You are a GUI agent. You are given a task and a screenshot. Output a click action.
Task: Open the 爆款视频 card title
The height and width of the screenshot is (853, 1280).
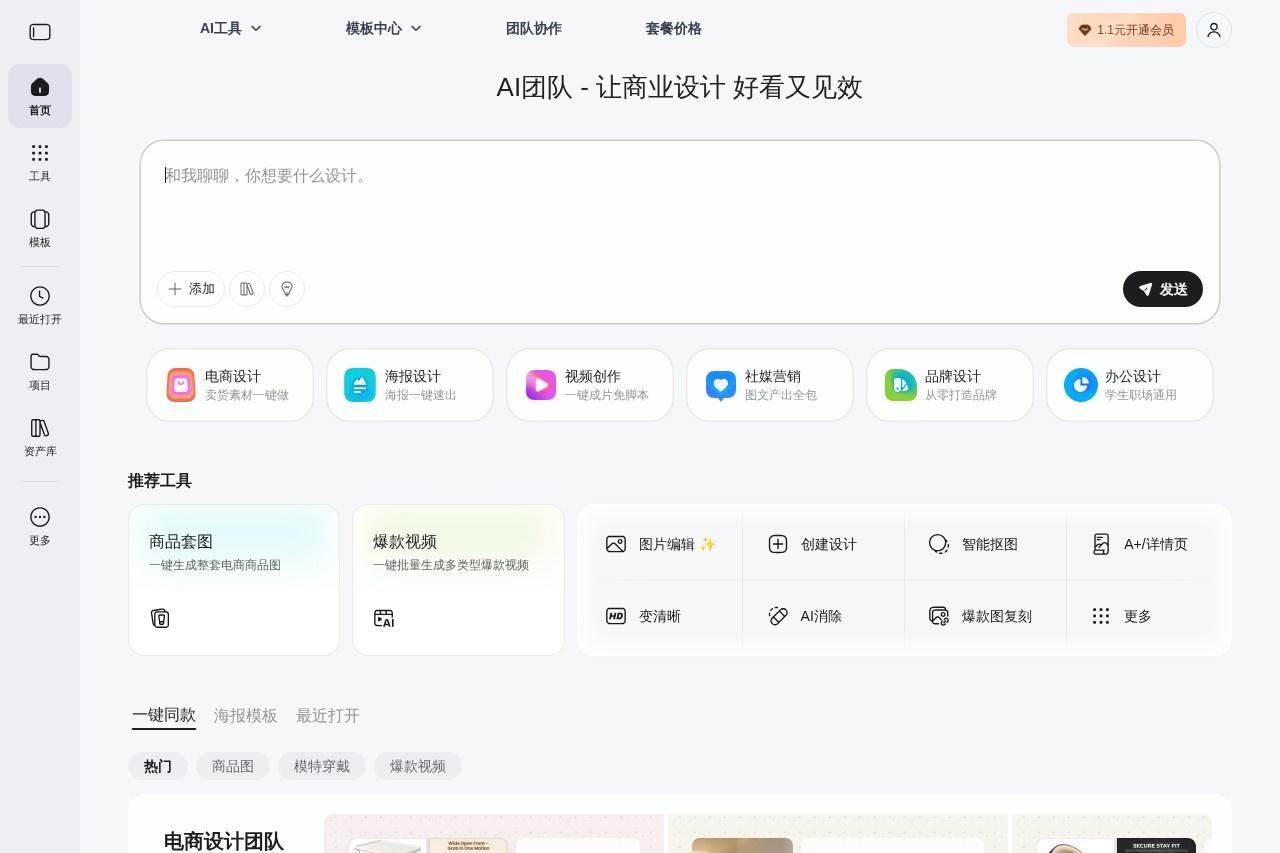405,541
